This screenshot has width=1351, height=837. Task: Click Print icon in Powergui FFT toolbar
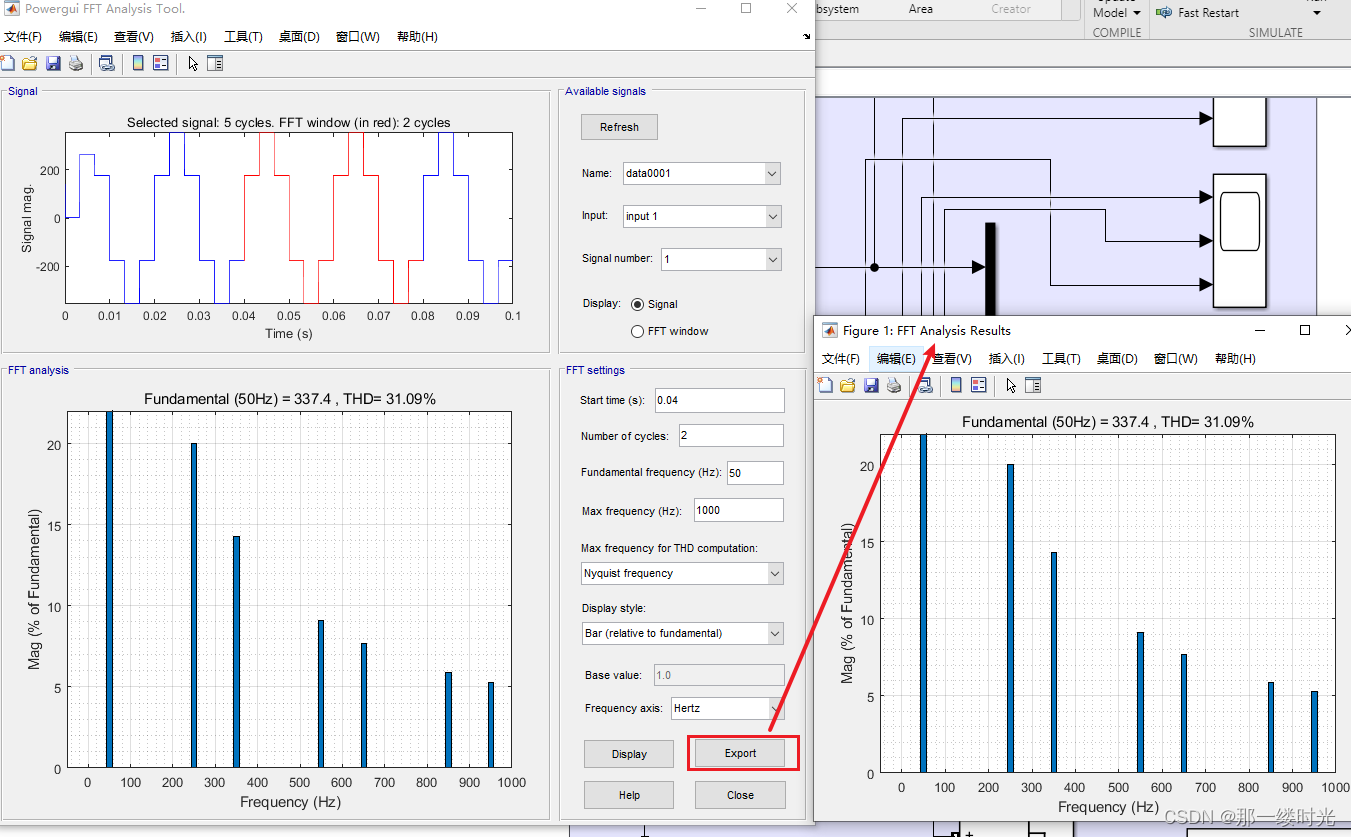[76, 64]
